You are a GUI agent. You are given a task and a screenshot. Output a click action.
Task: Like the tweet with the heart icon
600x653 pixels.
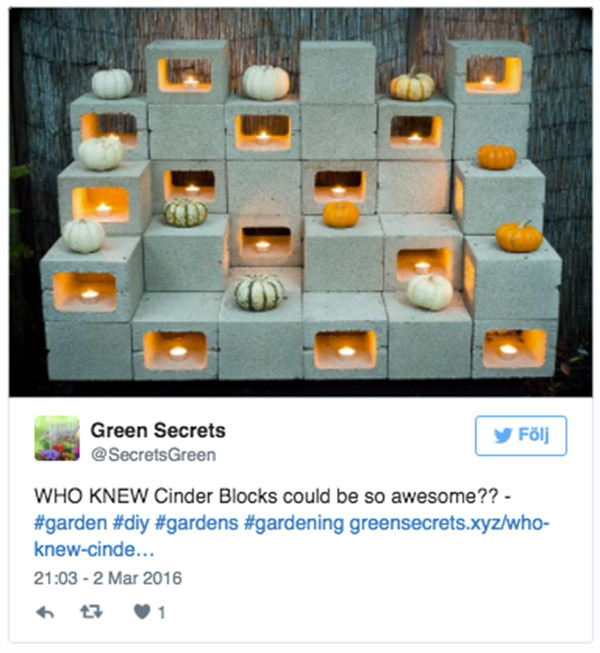142,612
